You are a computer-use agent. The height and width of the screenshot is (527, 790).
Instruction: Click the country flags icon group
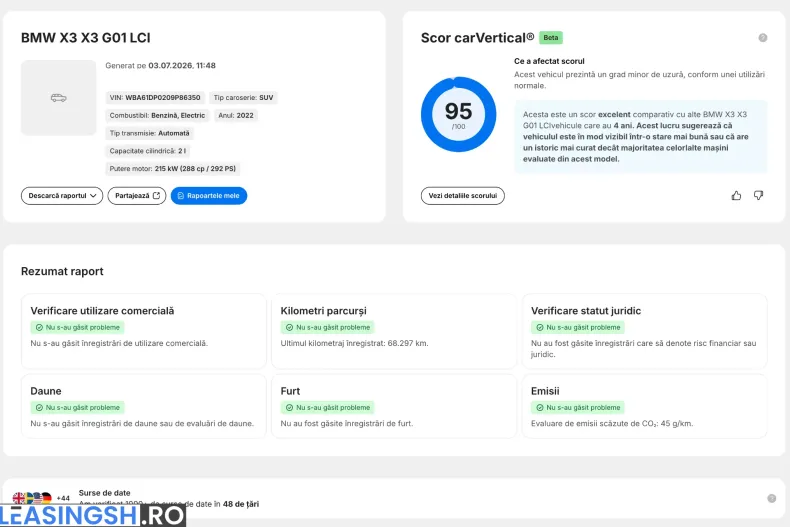(x=32, y=498)
